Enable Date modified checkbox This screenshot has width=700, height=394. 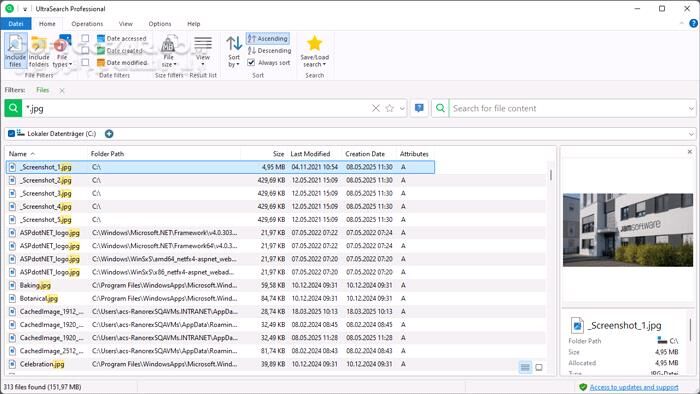click(85, 62)
